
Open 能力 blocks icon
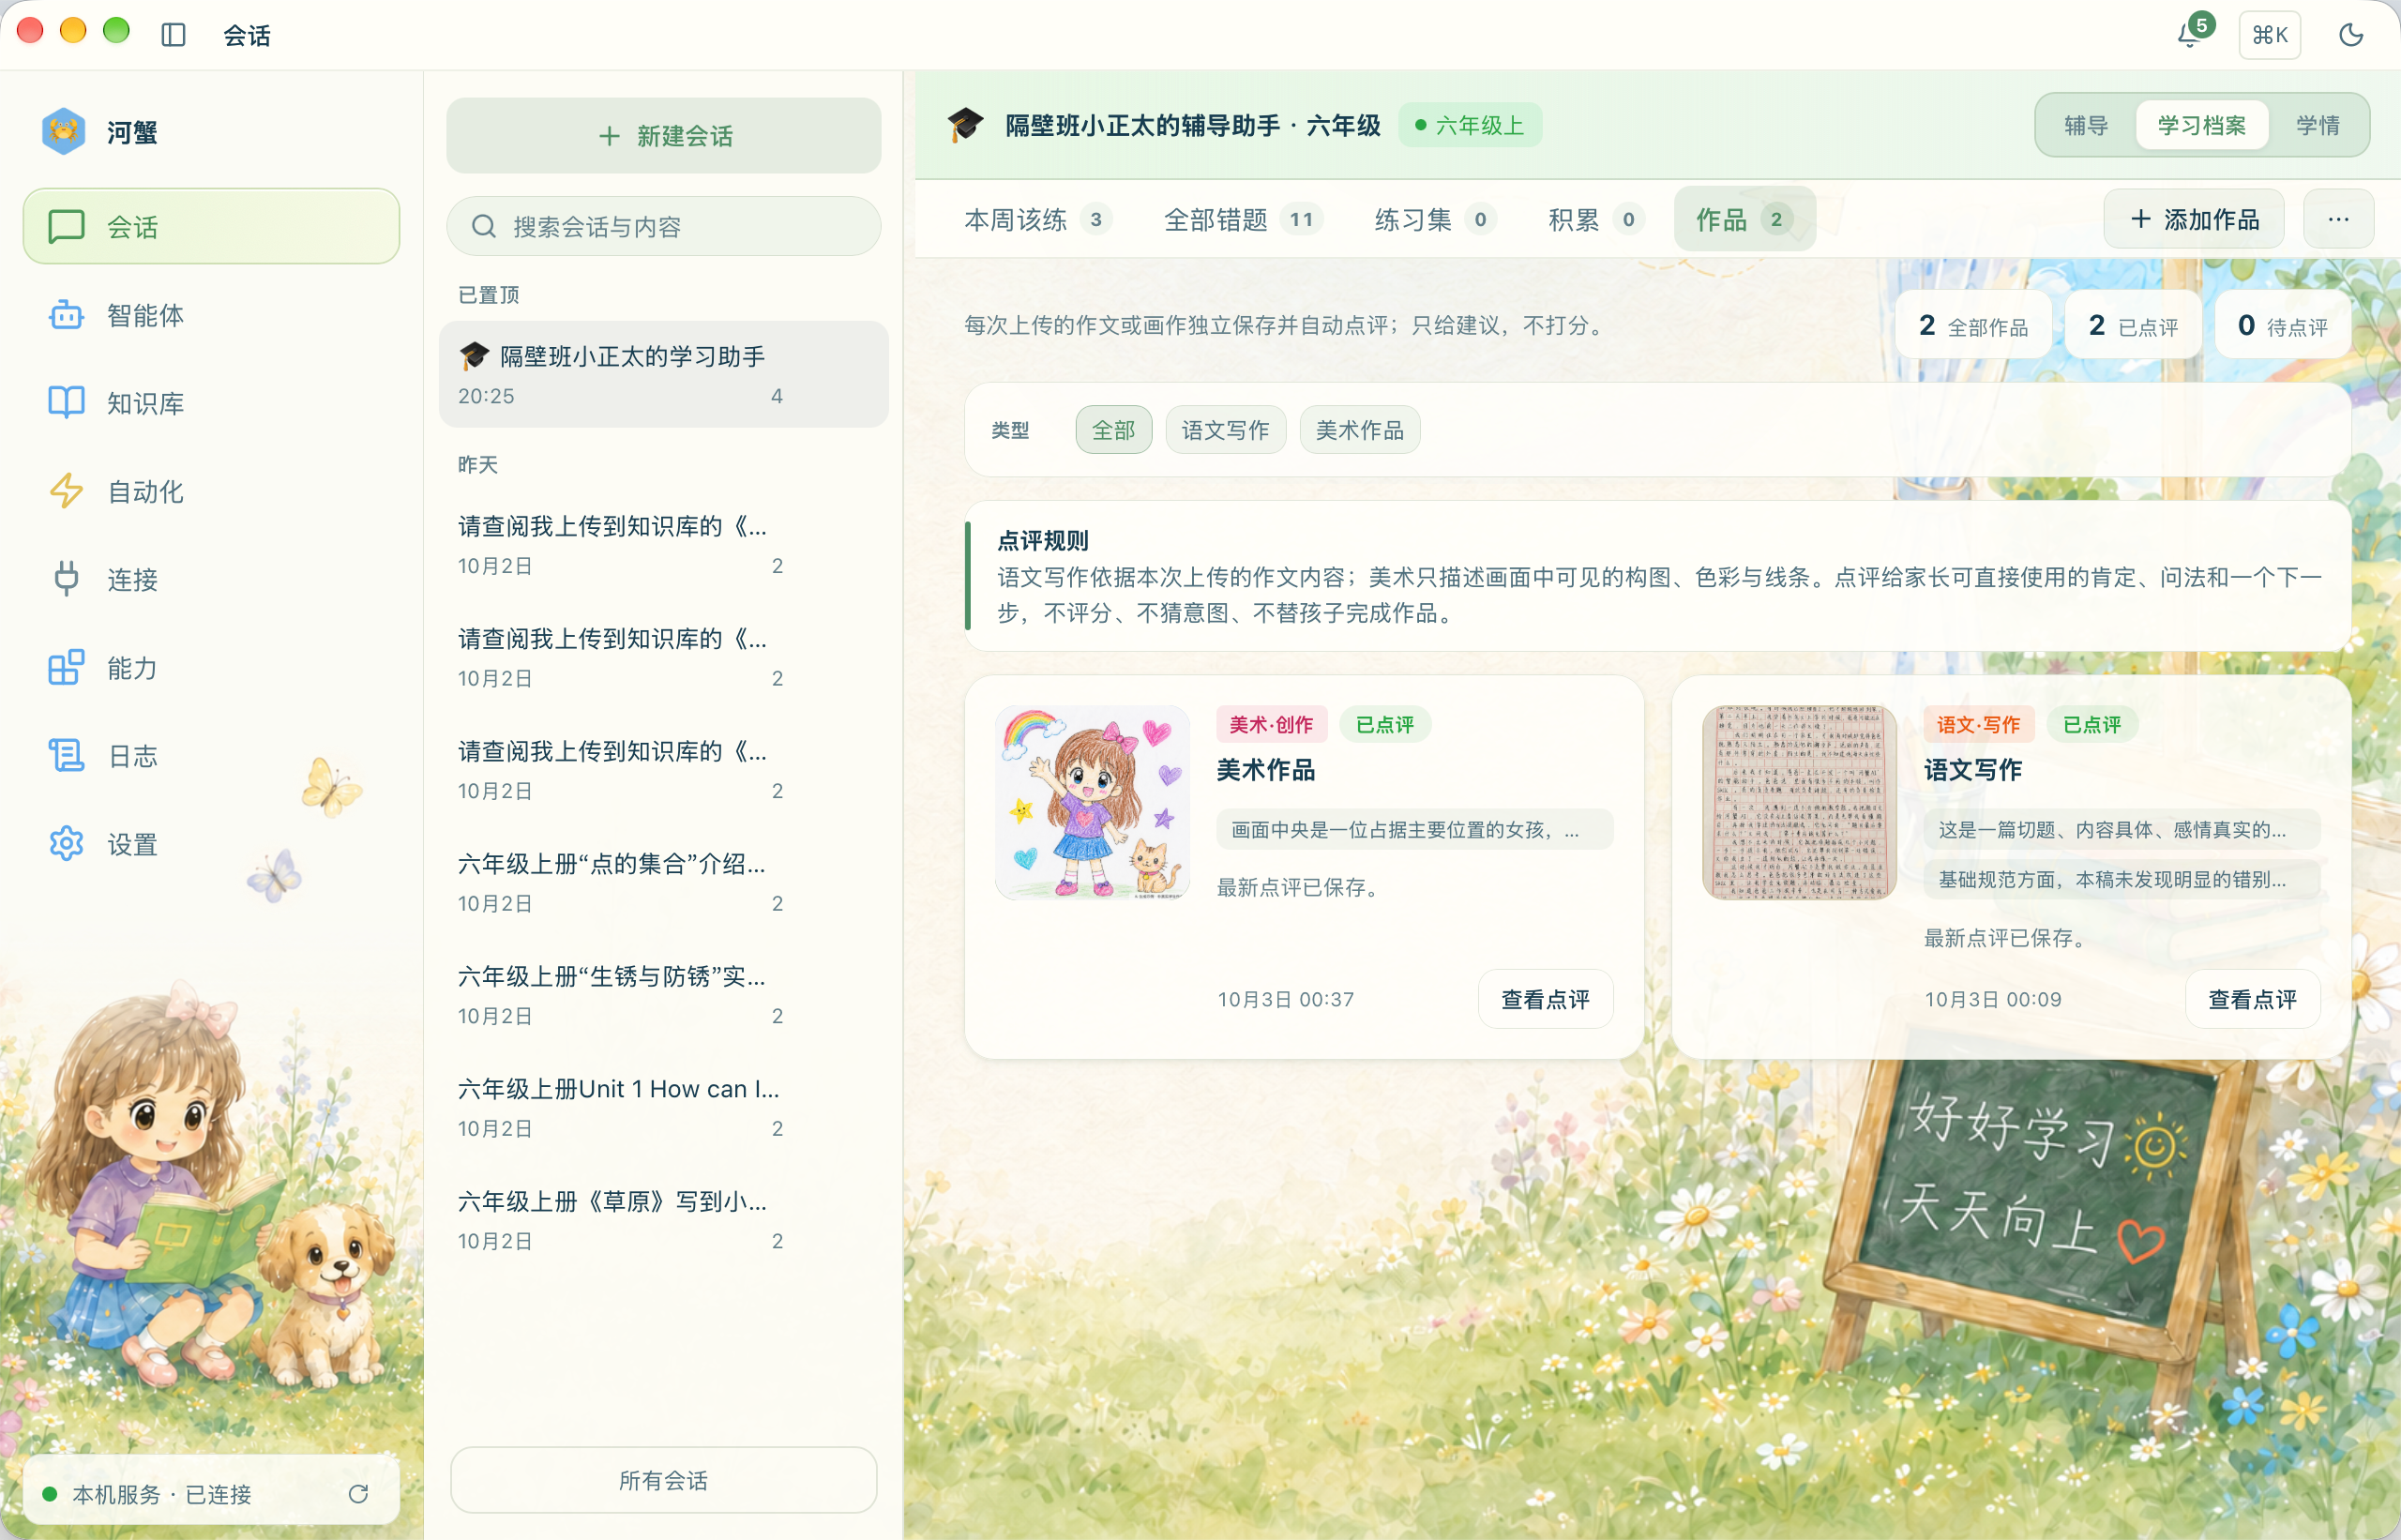[x=66, y=667]
